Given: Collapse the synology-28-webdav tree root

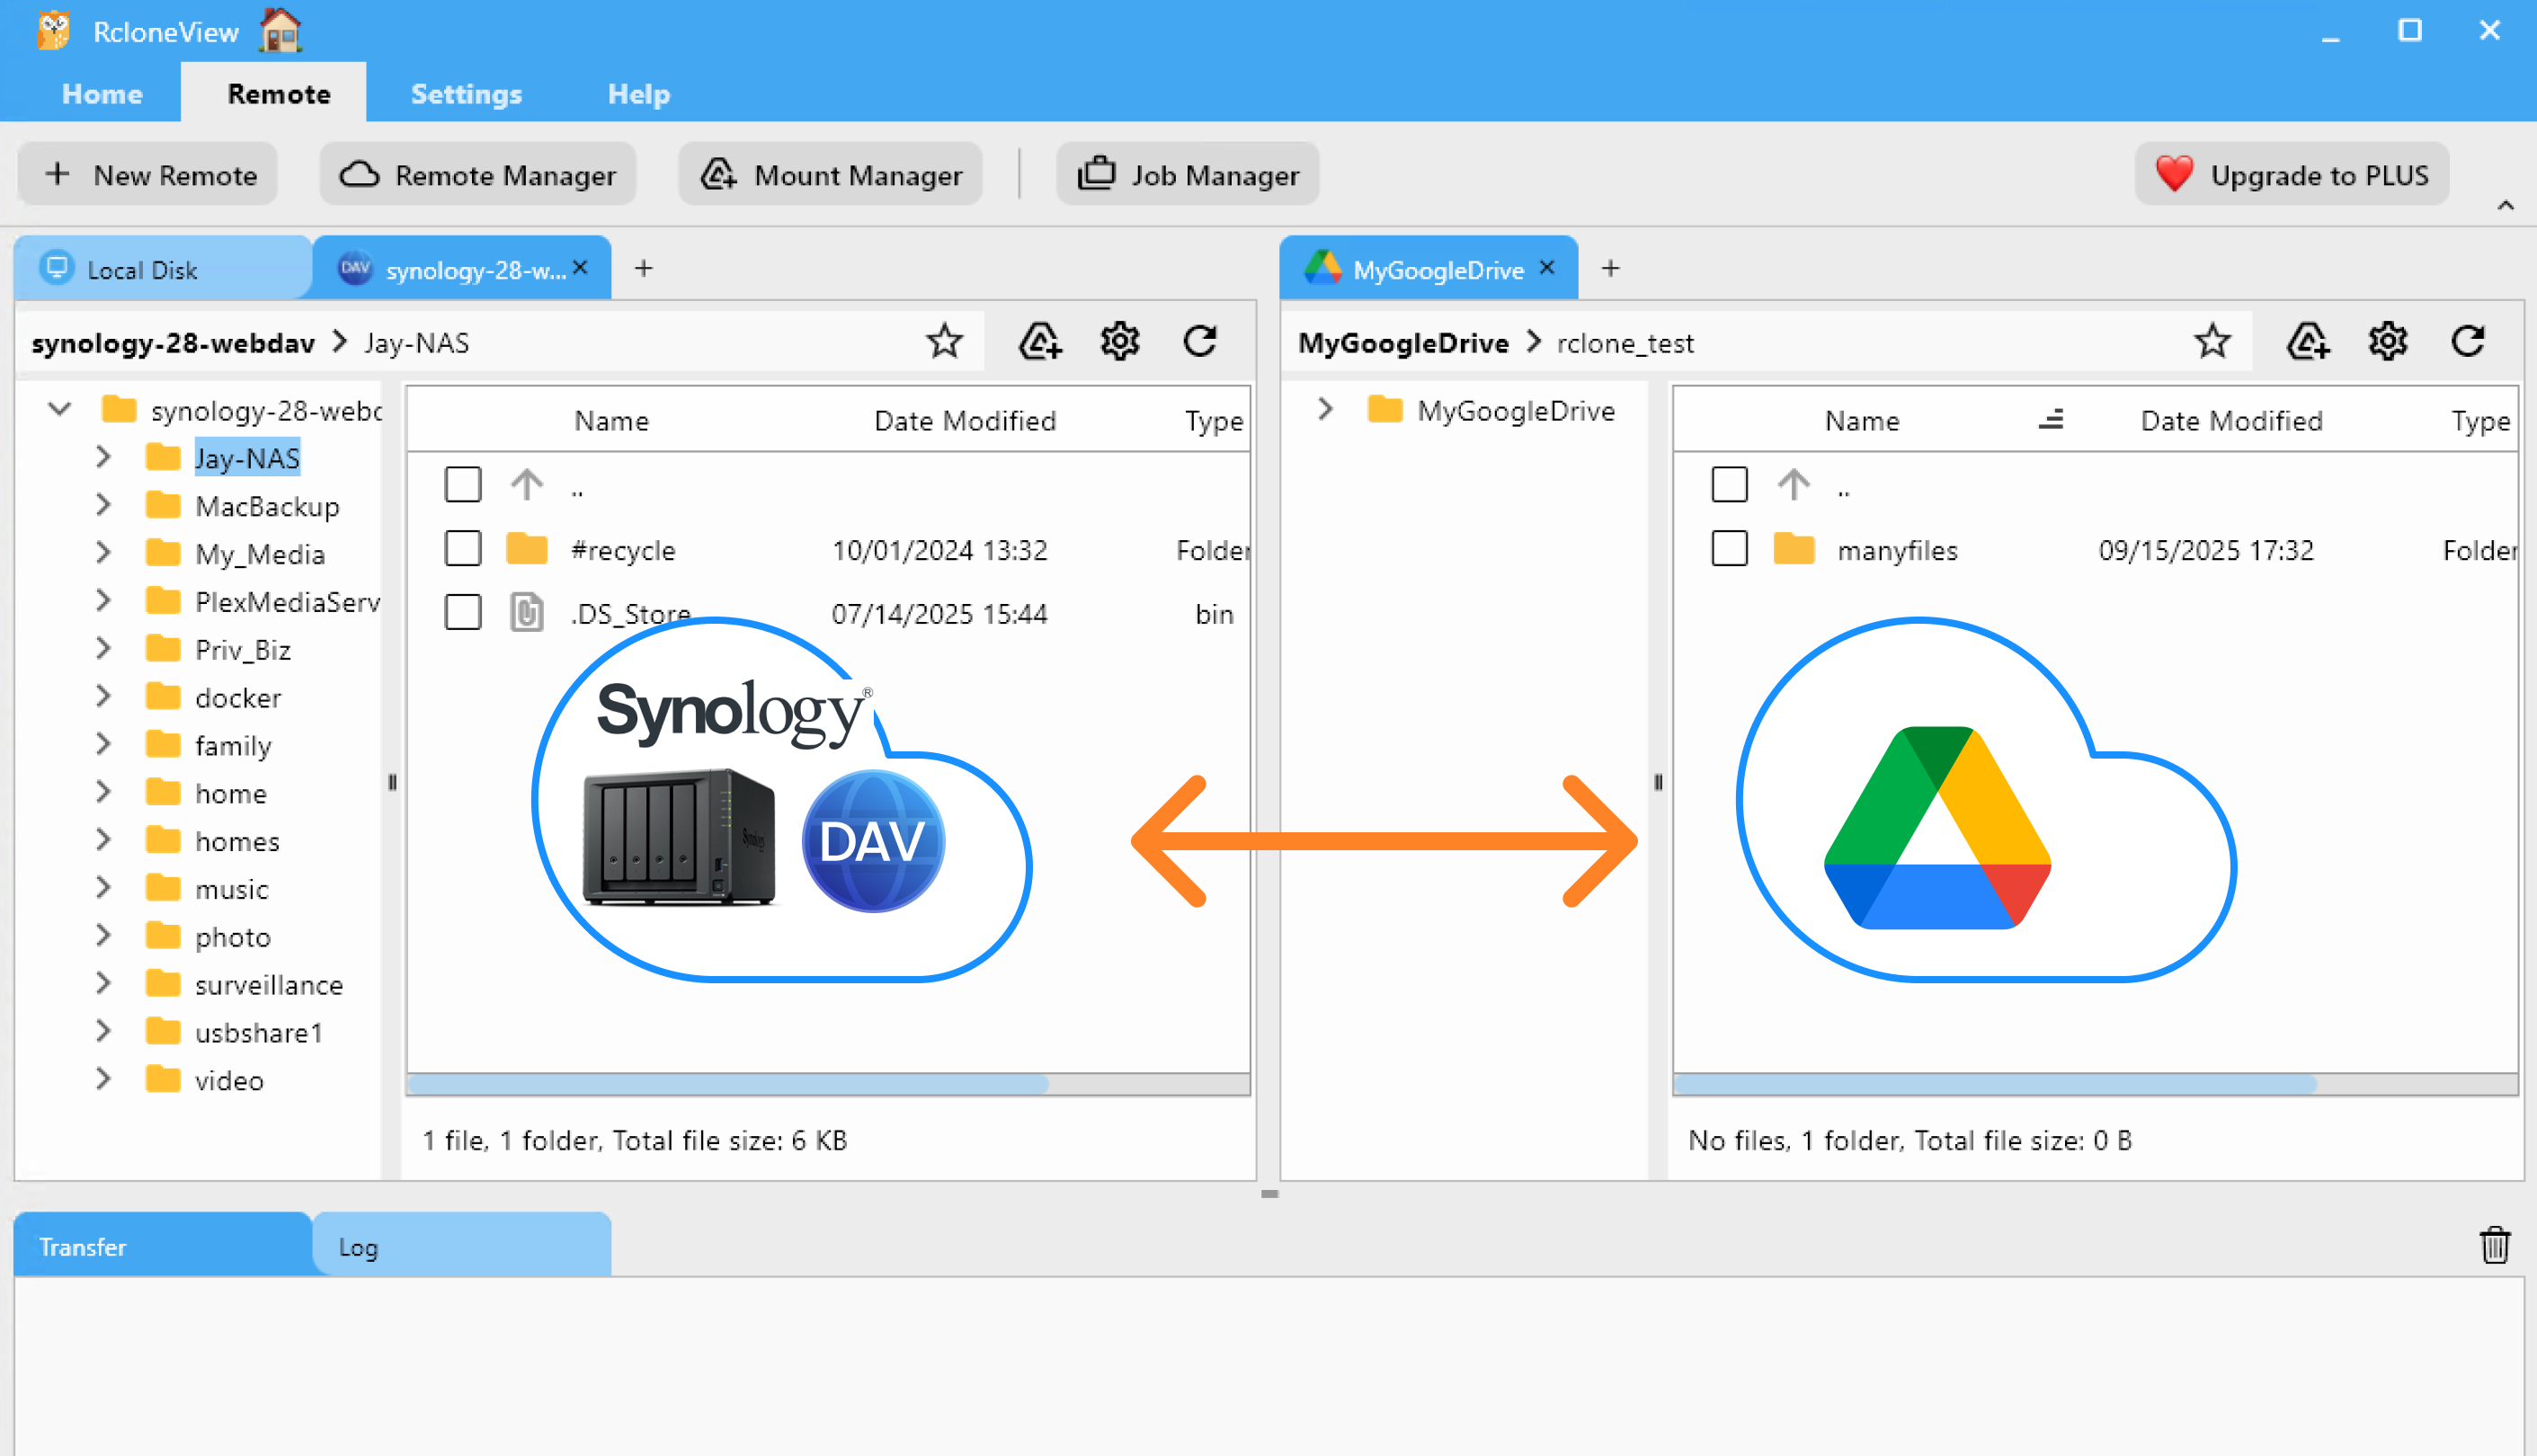Looking at the screenshot, I should click(58, 409).
